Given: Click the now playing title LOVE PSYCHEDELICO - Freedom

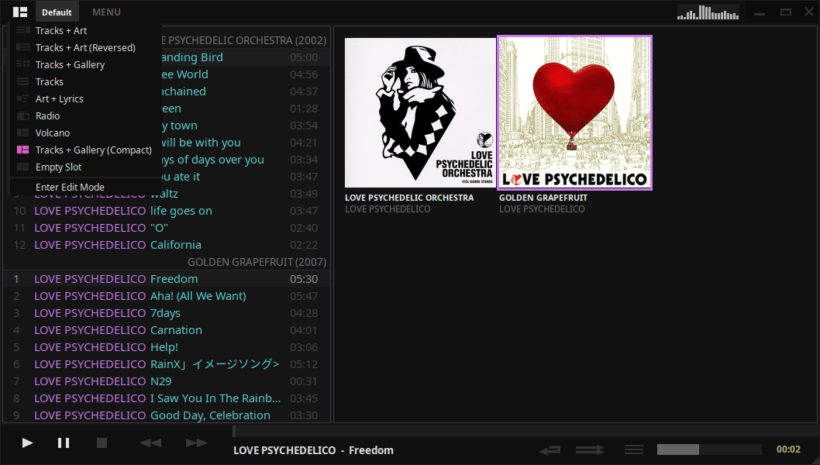Looking at the screenshot, I should pos(313,450).
